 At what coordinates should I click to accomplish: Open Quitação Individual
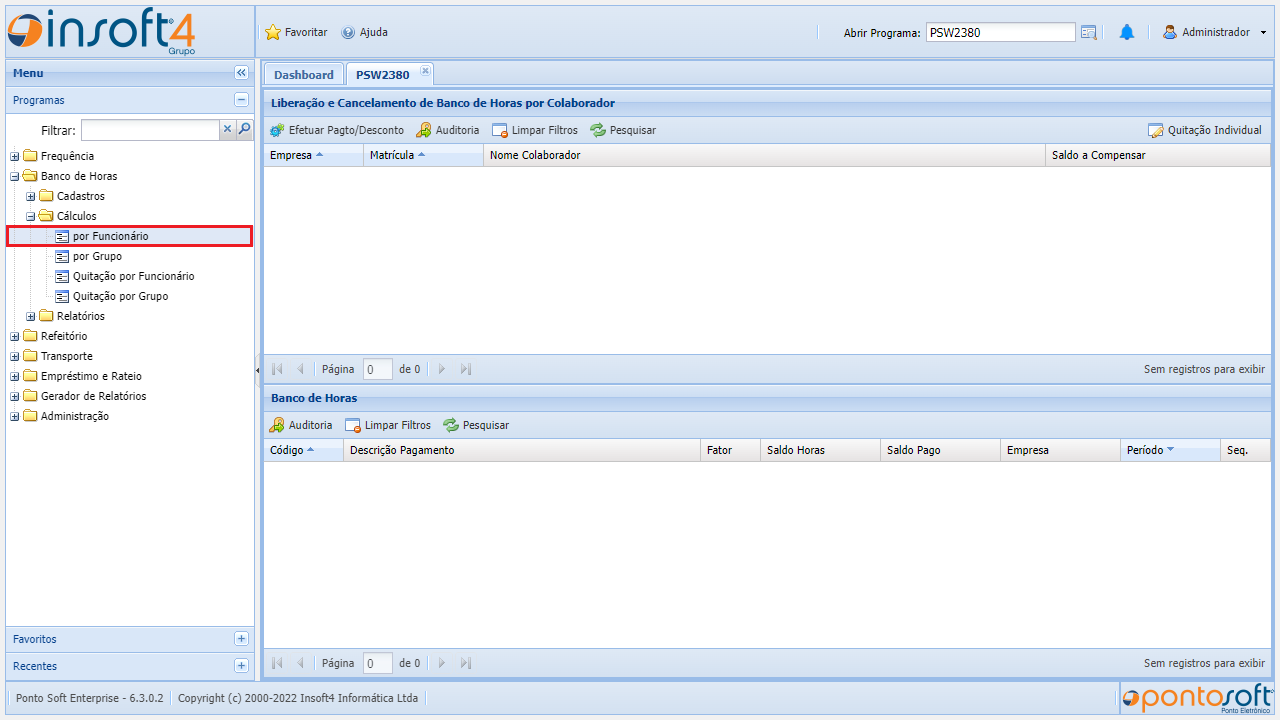(1205, 130)
